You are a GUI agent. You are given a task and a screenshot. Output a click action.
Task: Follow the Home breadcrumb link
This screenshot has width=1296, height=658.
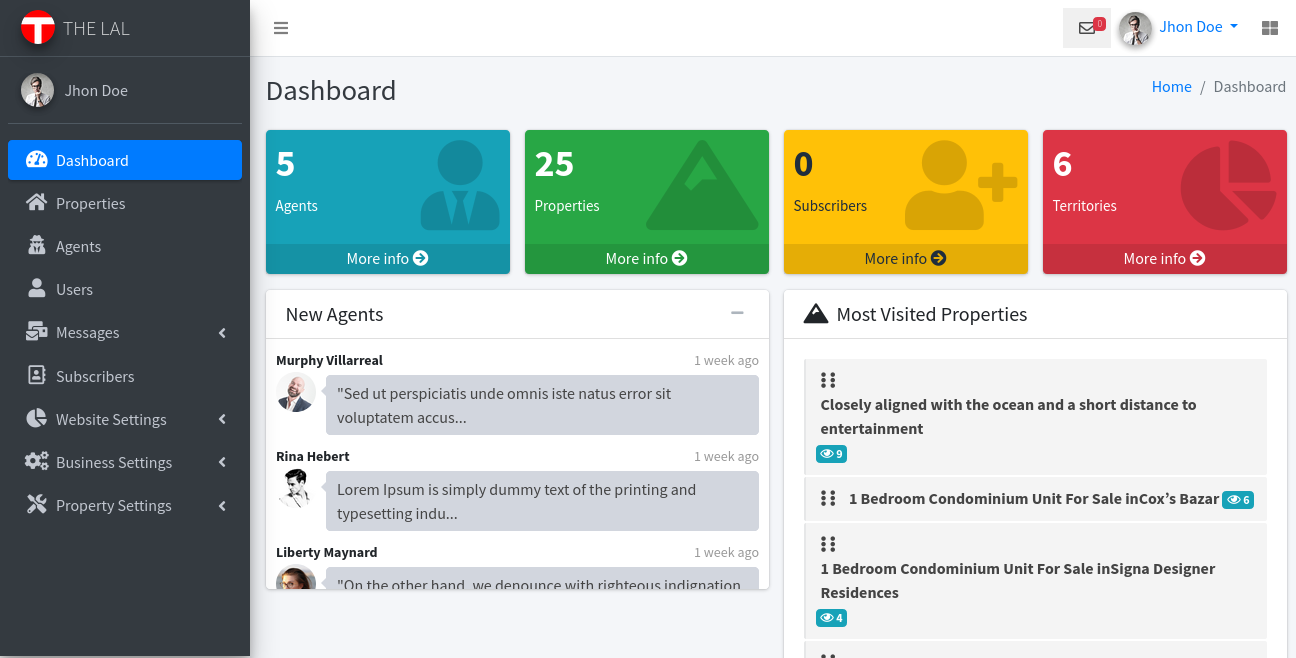tap(1171, 87)
